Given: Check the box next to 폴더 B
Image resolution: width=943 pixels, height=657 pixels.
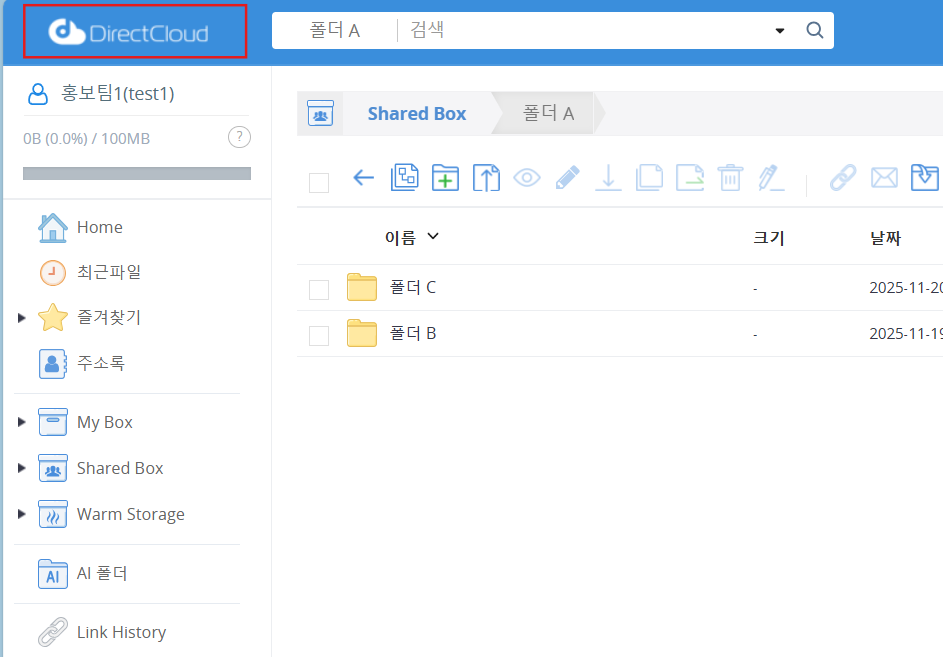Looking at the screenshot, I should coord(319,335).
